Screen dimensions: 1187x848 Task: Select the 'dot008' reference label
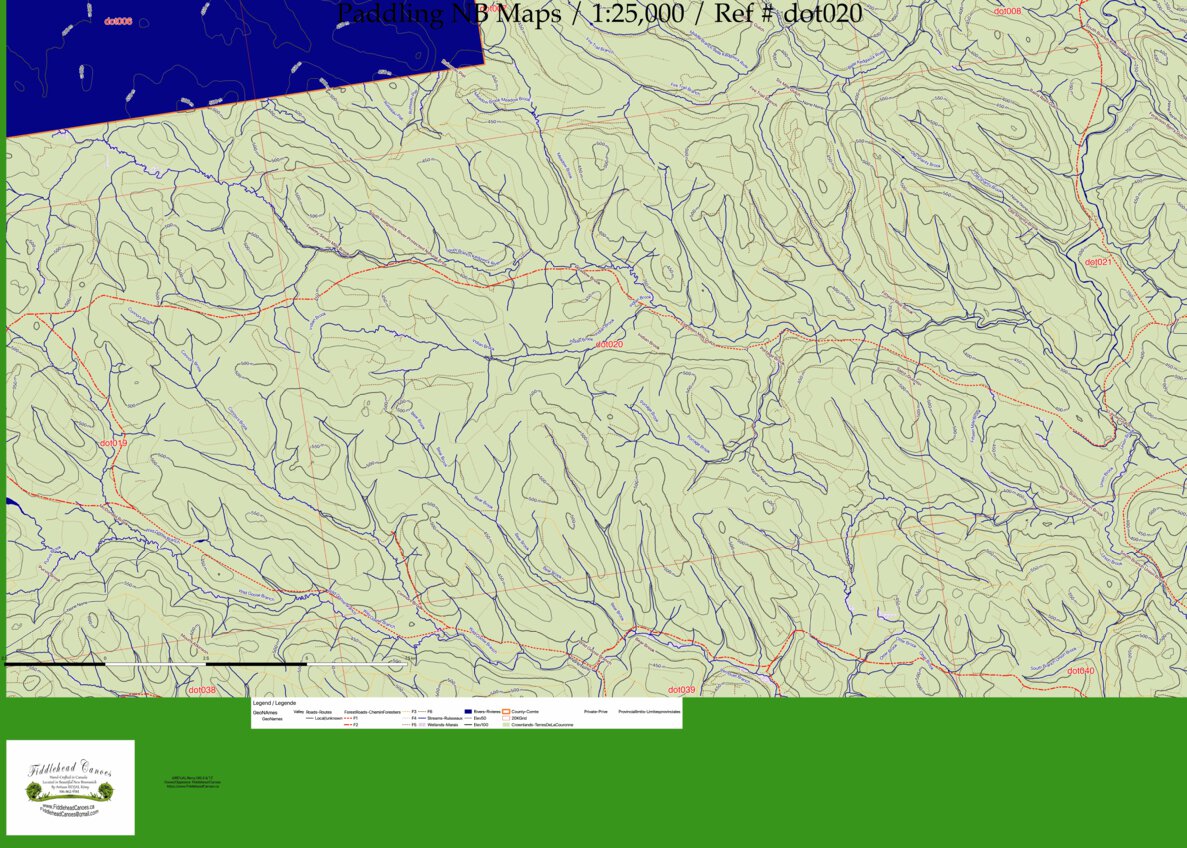[x=1008, y=11]
